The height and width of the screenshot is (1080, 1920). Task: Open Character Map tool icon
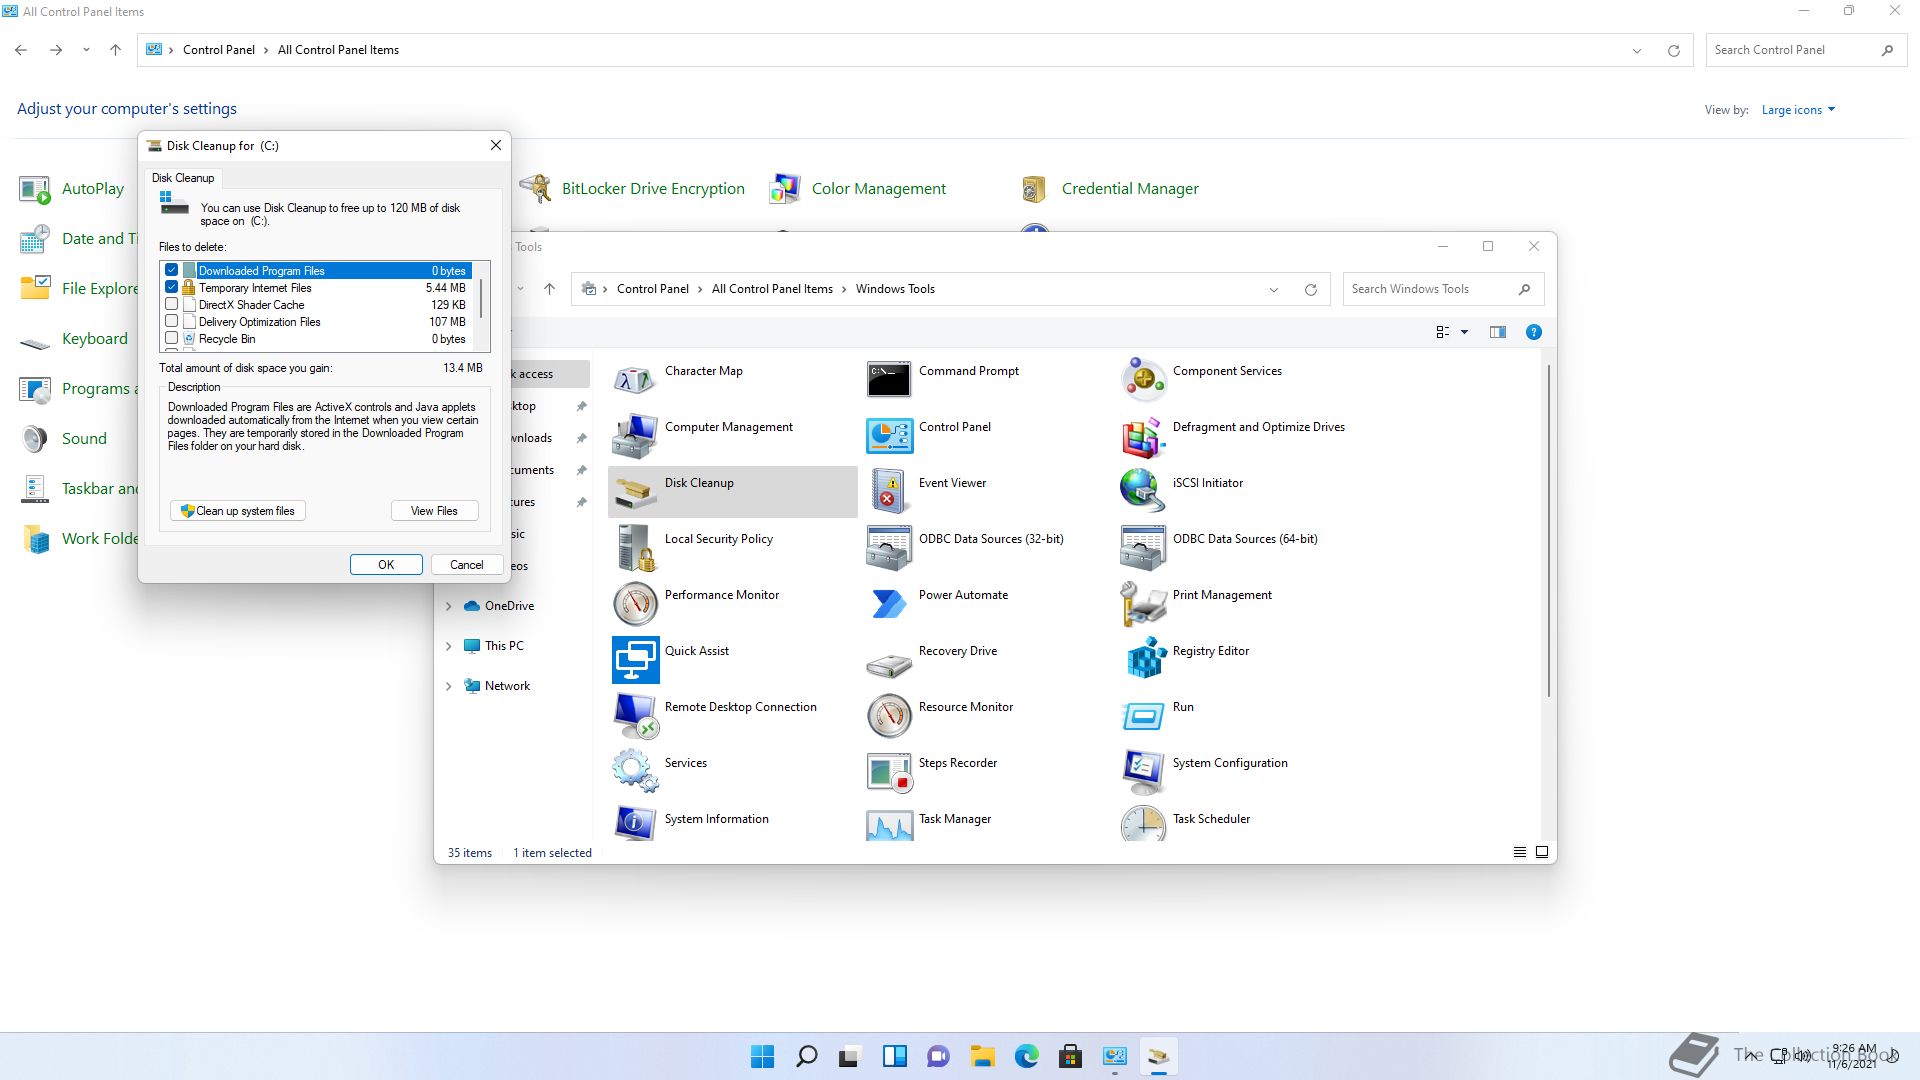[x=635, y=380]
